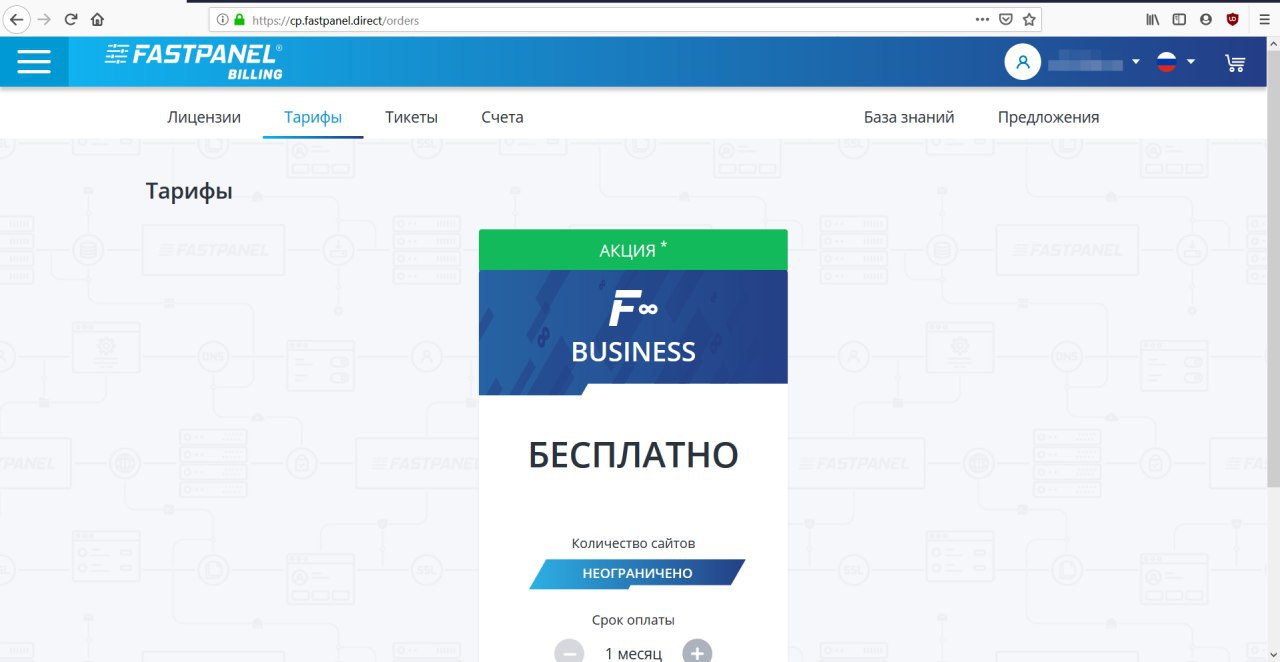Expand the language selector dropdown arrow
This screenshot has height=662, width=1280.
click(x=1190, y=62)
